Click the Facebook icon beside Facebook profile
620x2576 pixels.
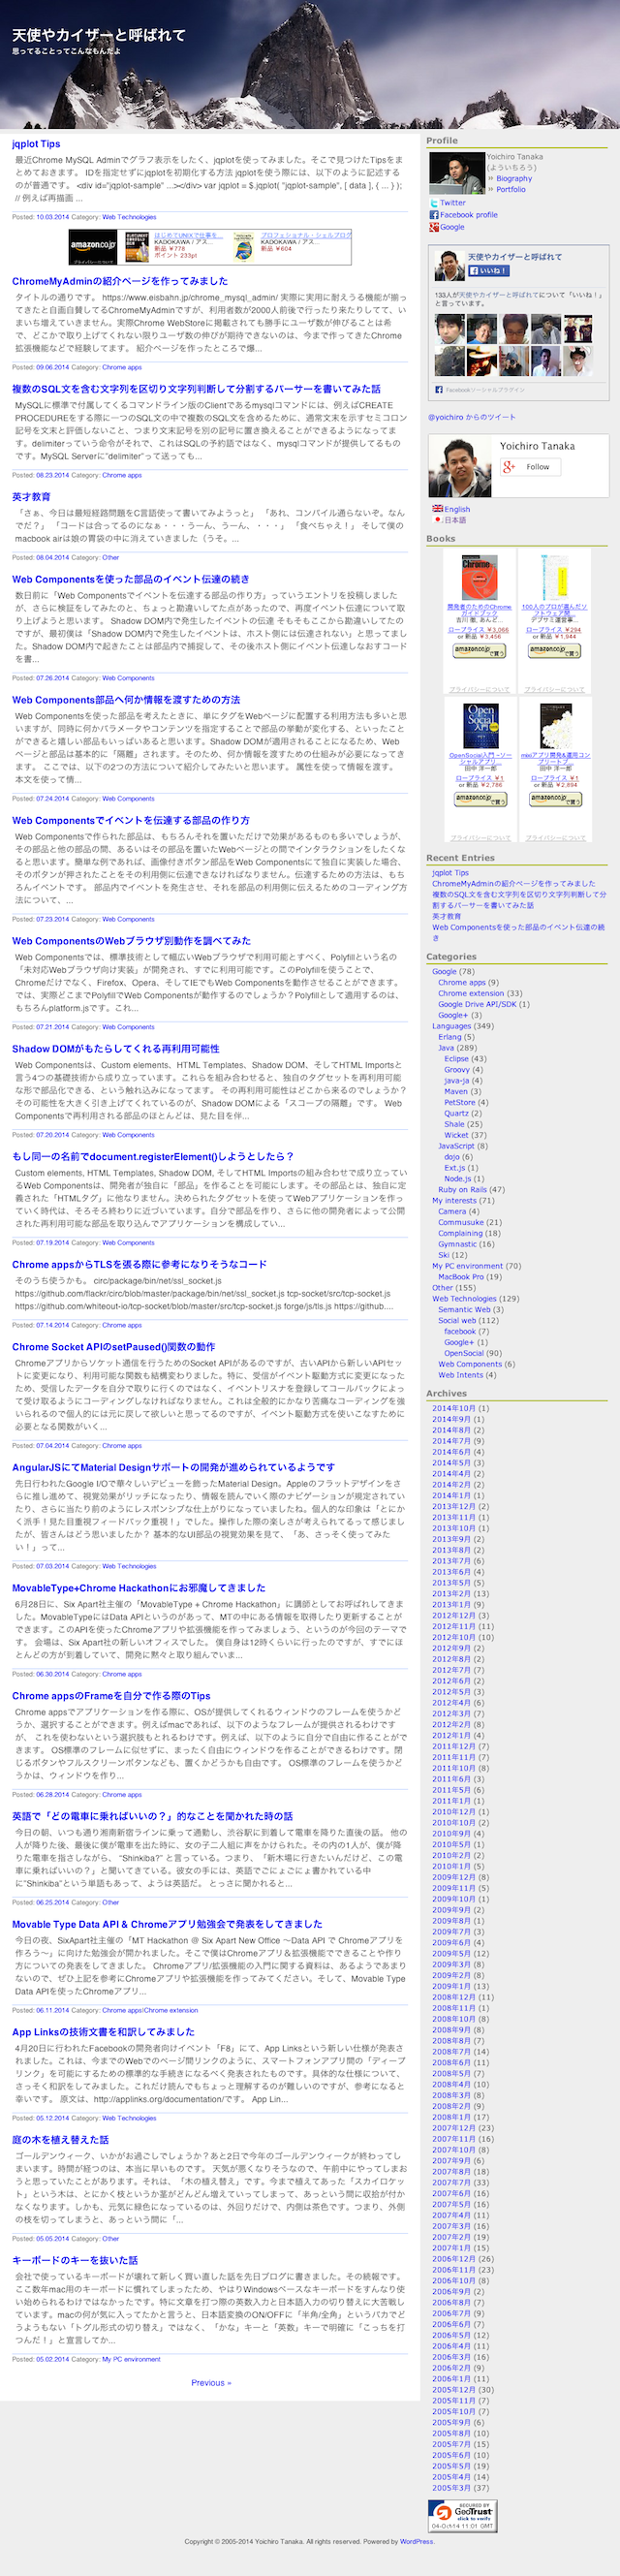[434, 215]
